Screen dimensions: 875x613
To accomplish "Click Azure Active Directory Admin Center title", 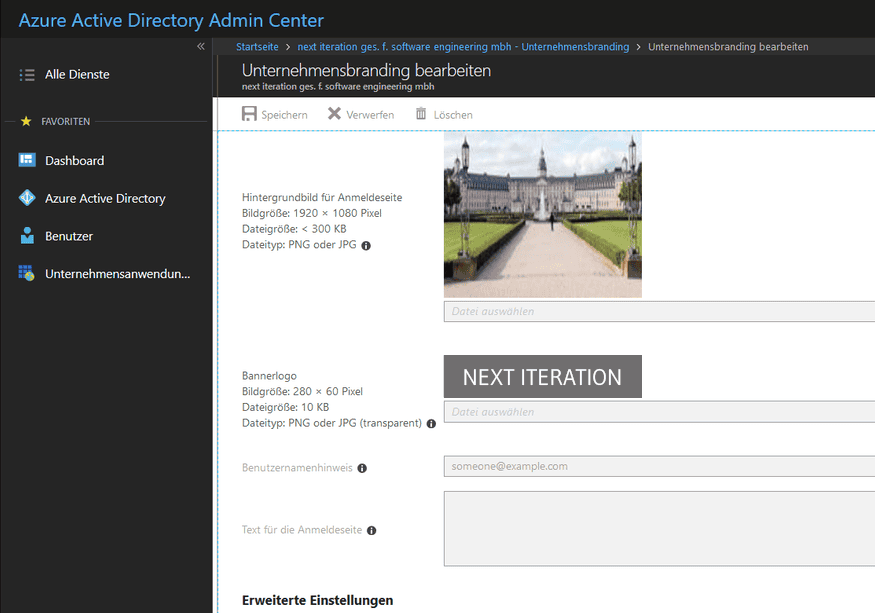I will pos(171,20).
